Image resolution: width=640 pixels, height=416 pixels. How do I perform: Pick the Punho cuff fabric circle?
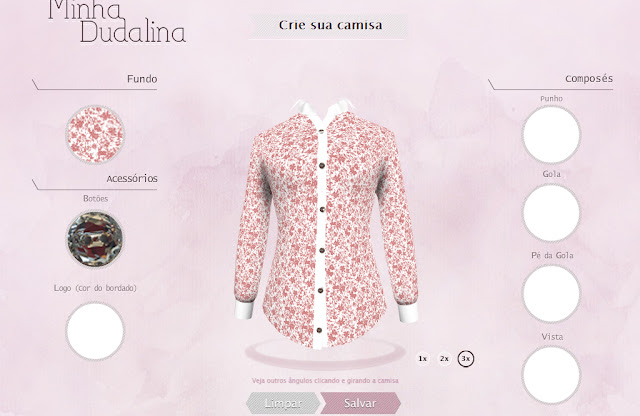pyautogui.click(x=551, y=134)
